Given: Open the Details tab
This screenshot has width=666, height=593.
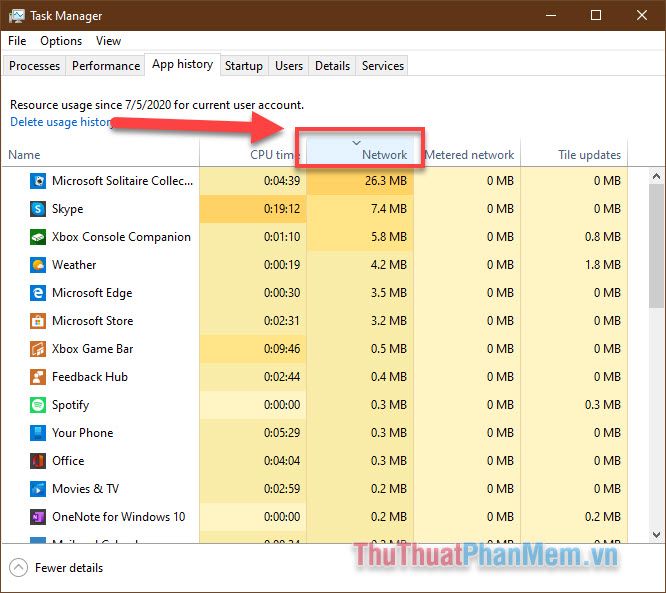Looking at the screenshot, I should click(332, 66).
